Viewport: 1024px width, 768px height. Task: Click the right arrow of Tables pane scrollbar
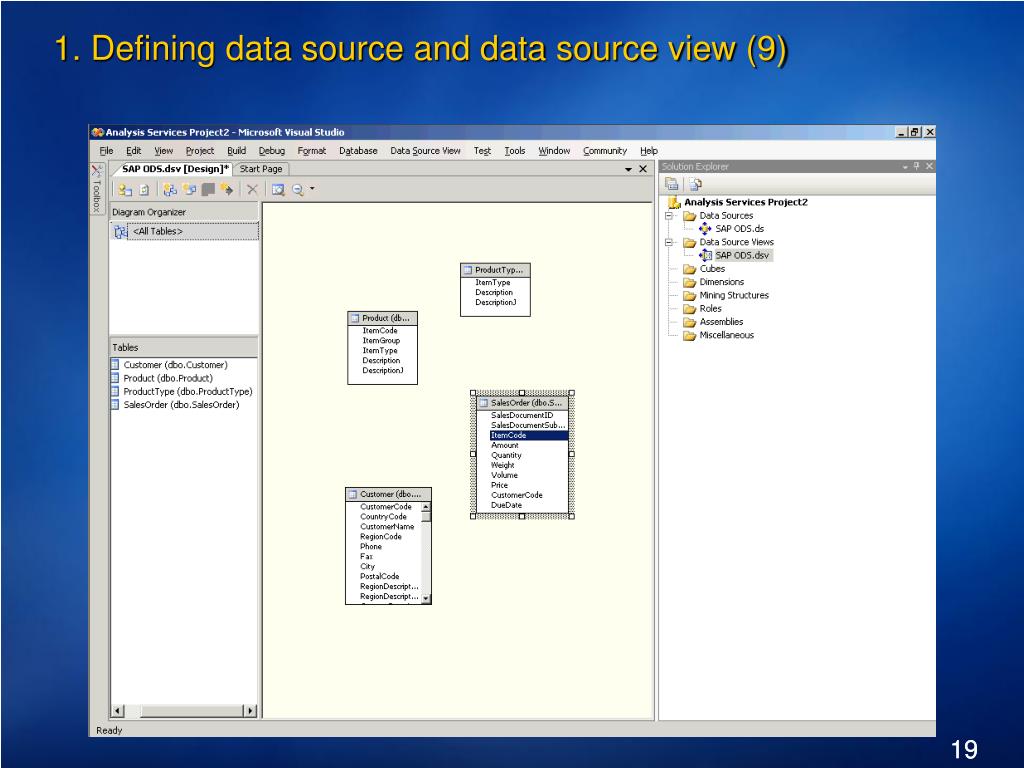250,711
